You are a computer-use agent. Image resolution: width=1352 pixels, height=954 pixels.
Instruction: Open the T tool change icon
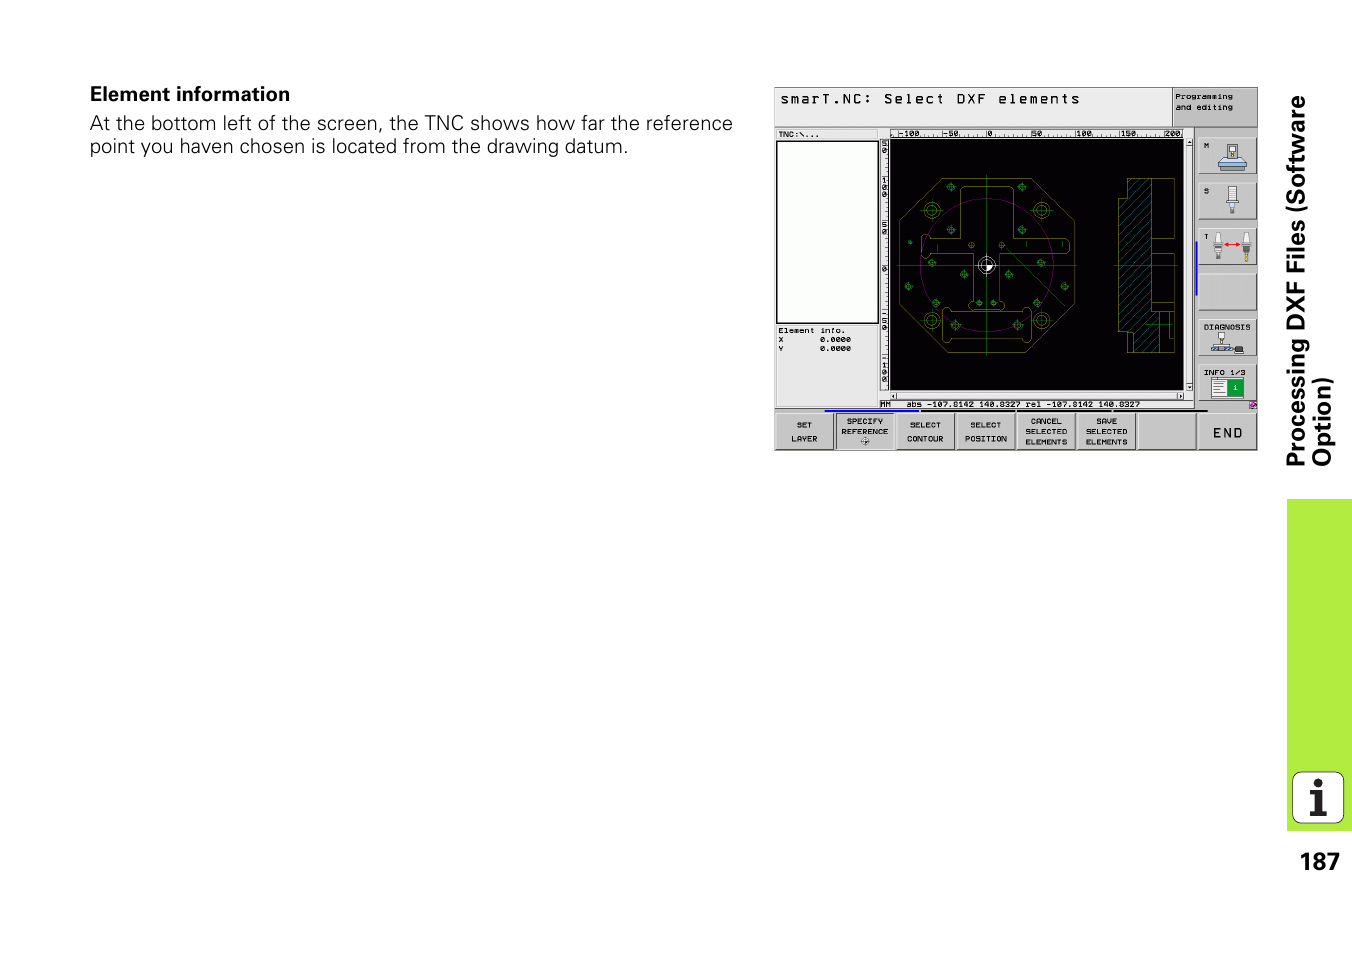(1227, 247)
